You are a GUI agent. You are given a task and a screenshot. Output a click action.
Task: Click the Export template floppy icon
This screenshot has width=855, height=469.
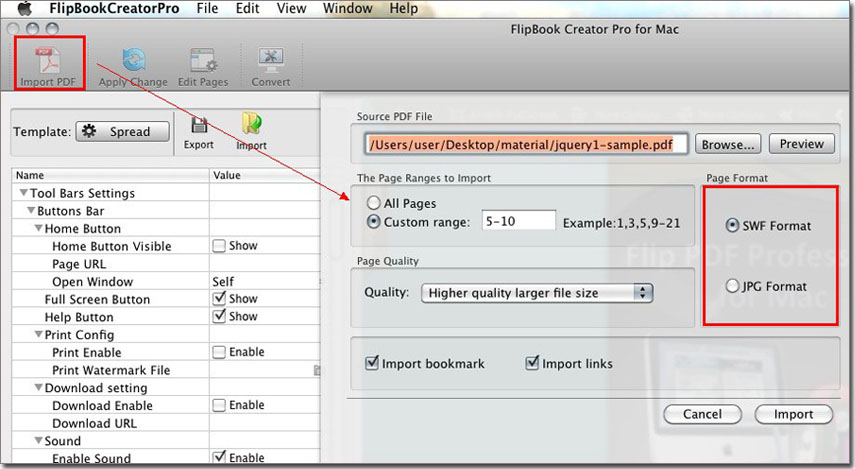pyautogui.click(x=199, y=125)
